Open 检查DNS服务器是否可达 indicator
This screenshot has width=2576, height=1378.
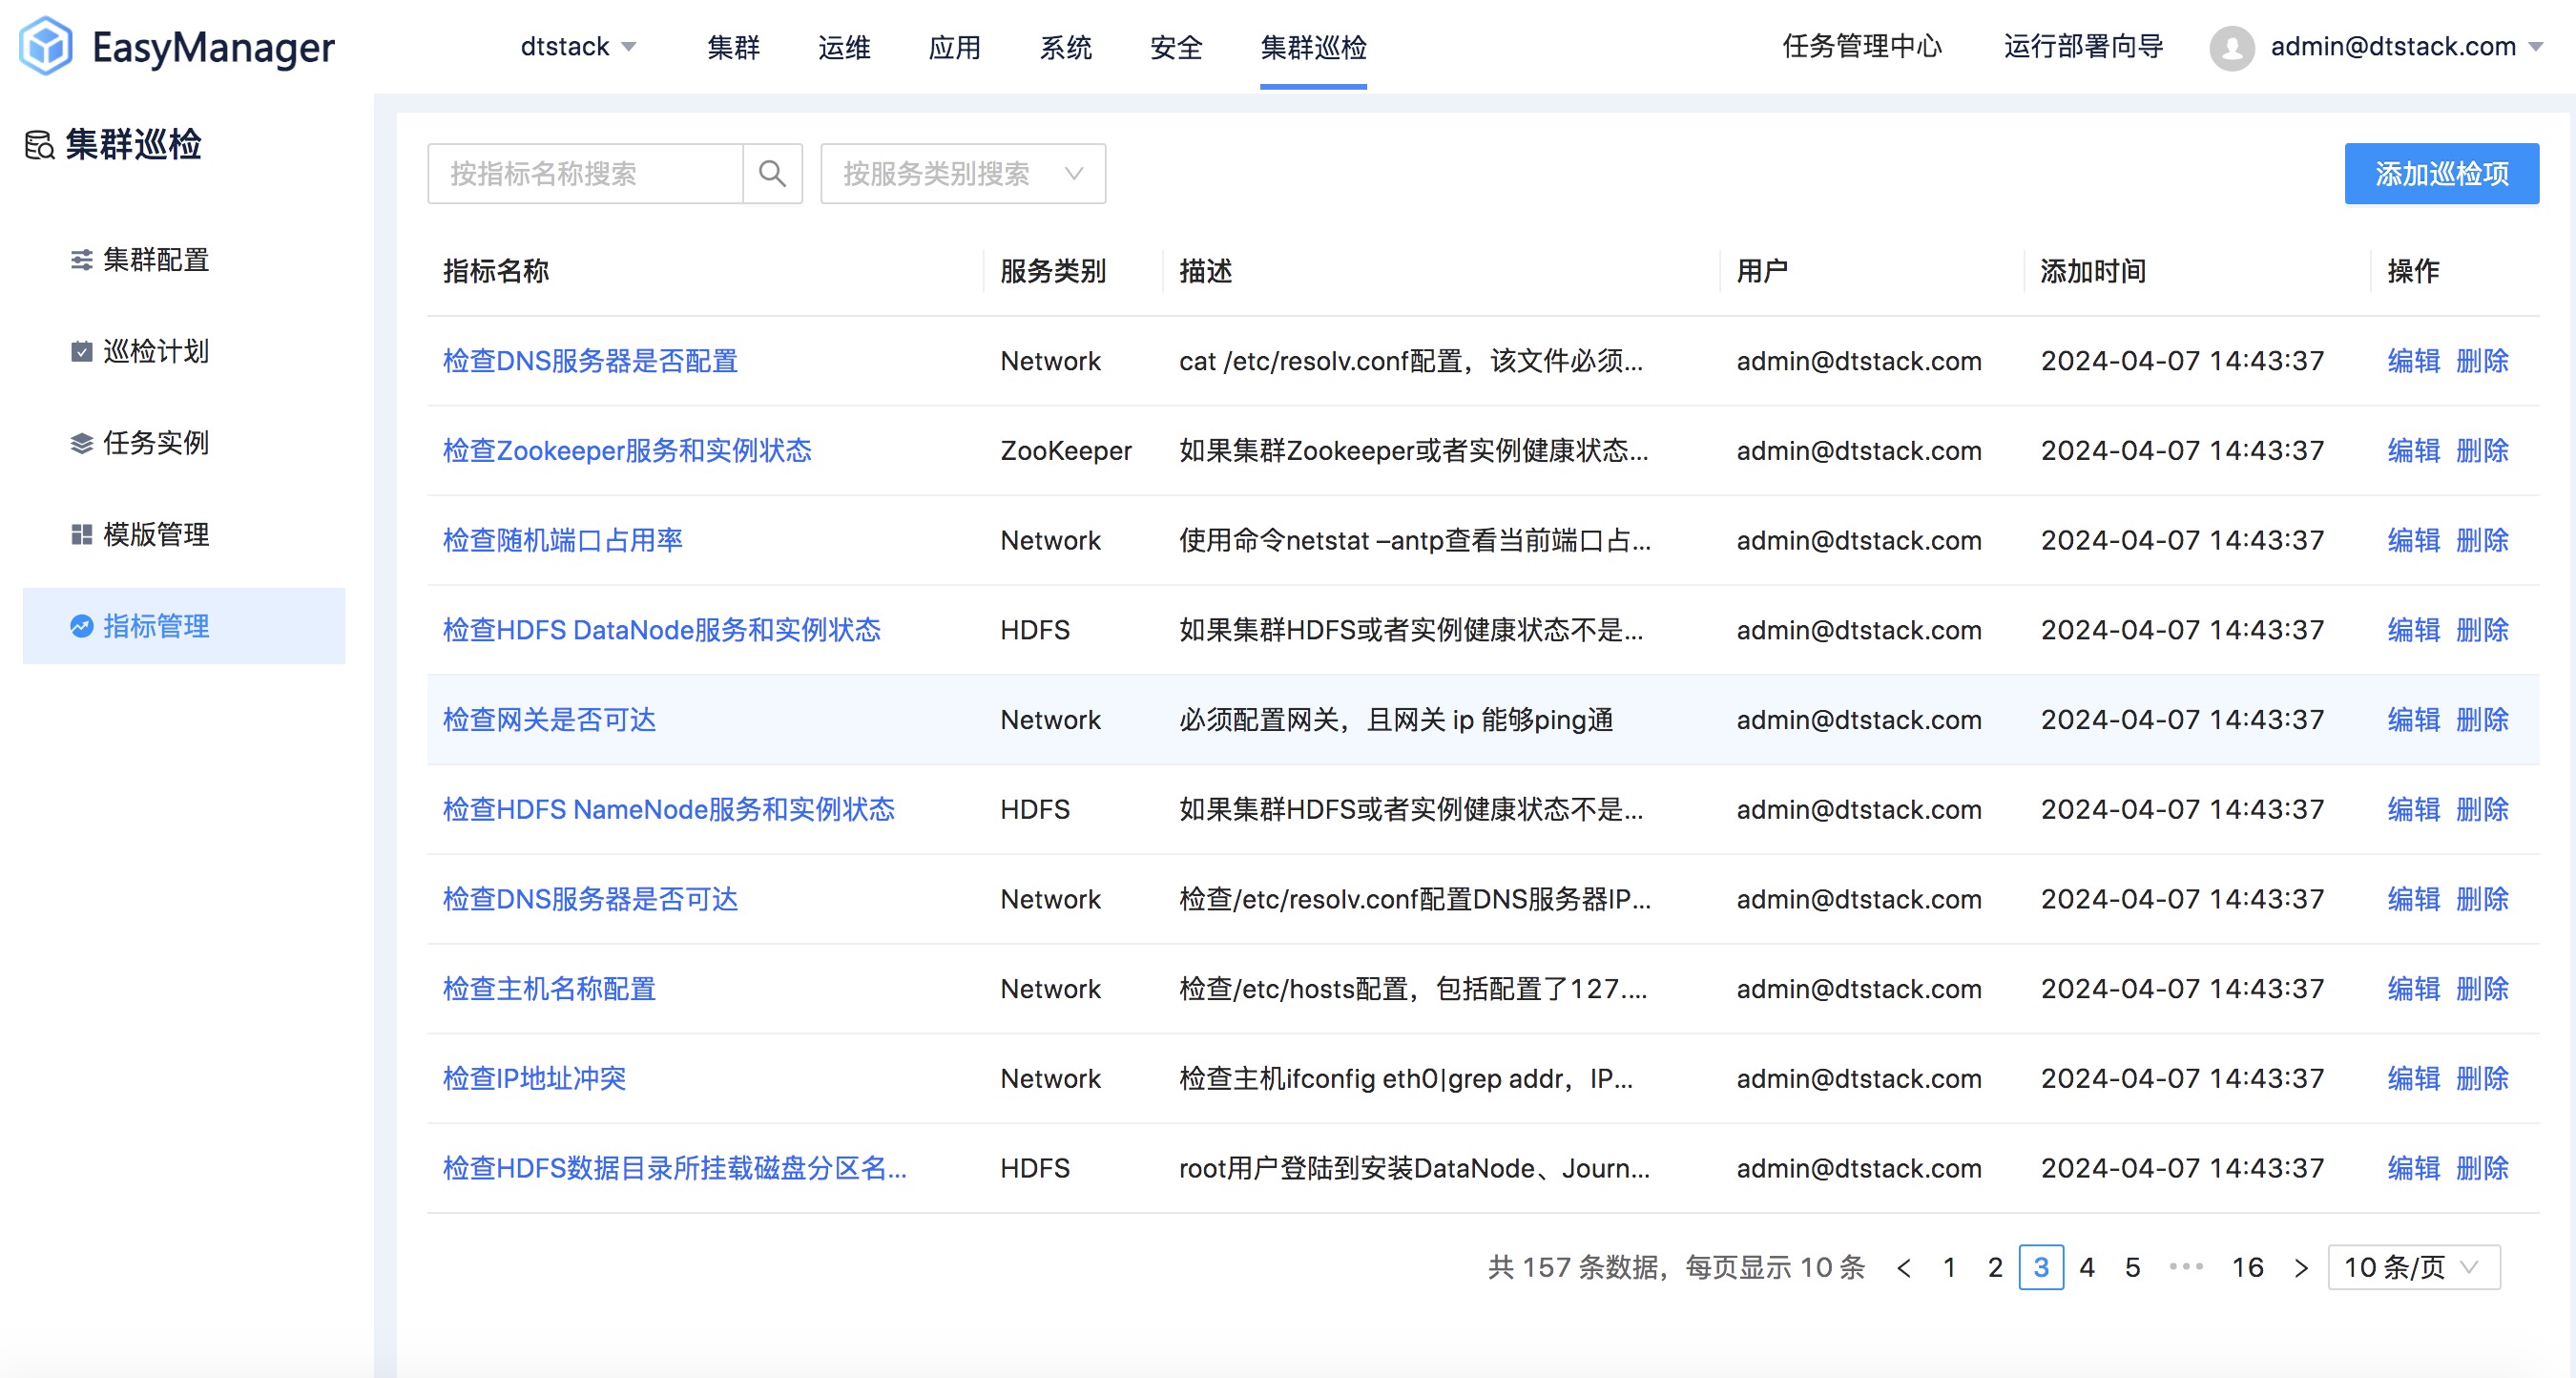(590, 899)
